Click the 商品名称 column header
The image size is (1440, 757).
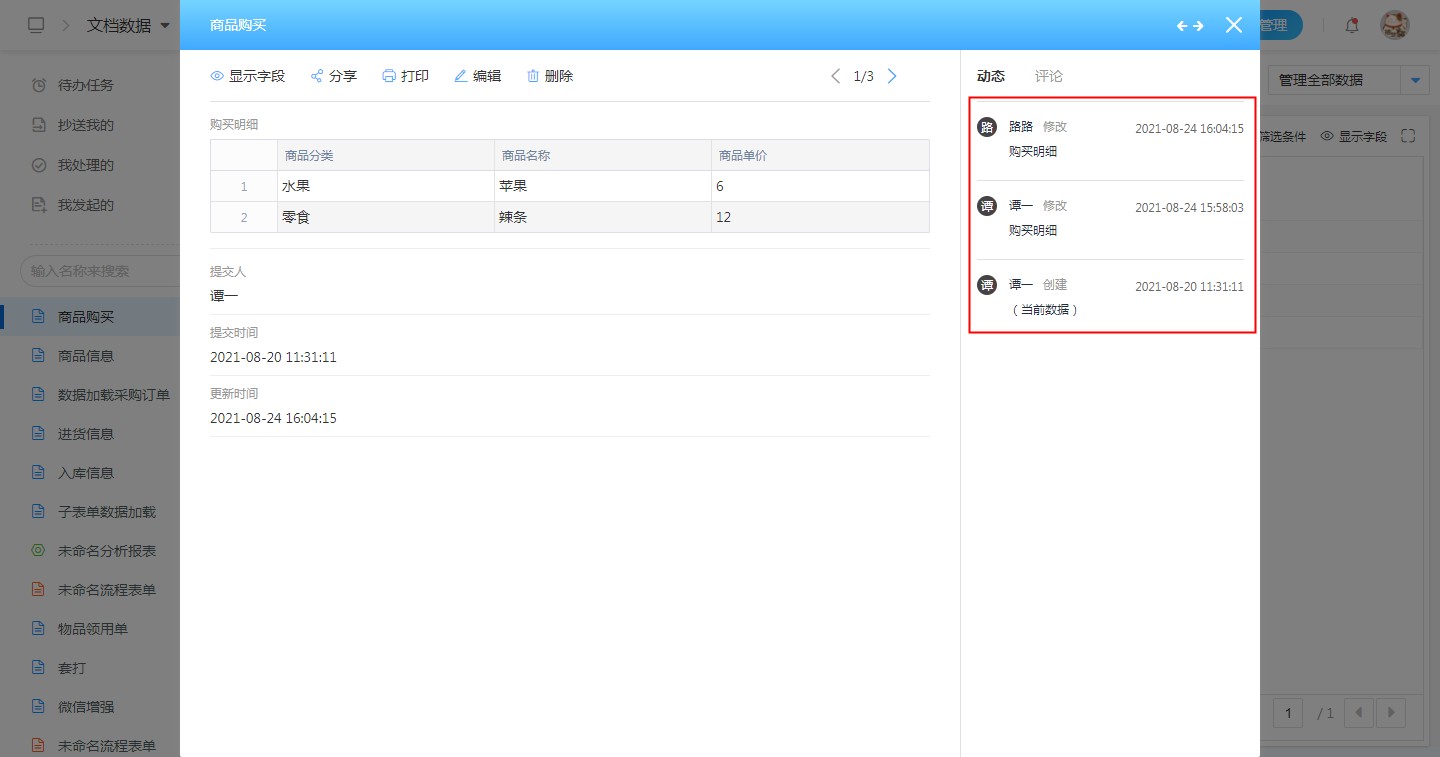(603, 155)
